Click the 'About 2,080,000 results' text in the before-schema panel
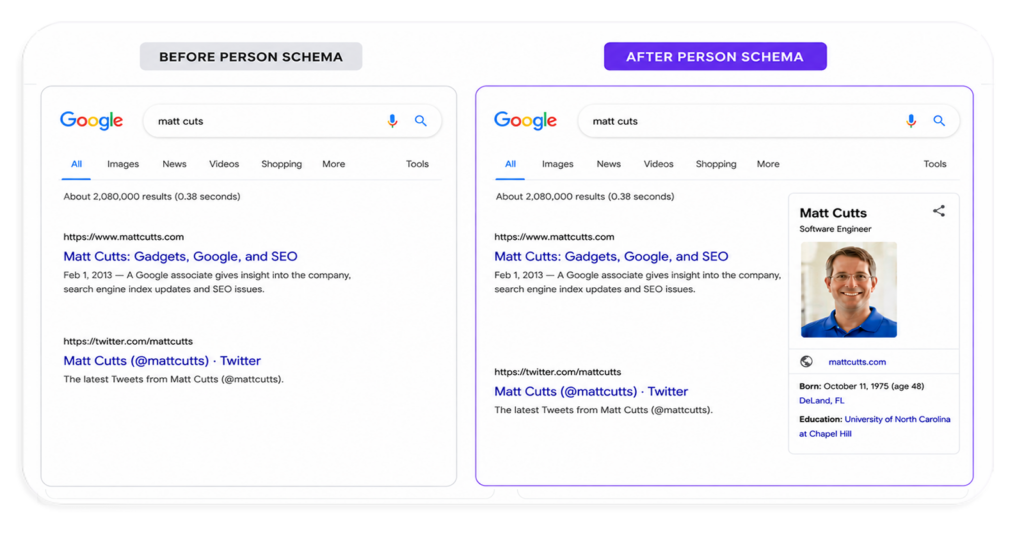 152,197
